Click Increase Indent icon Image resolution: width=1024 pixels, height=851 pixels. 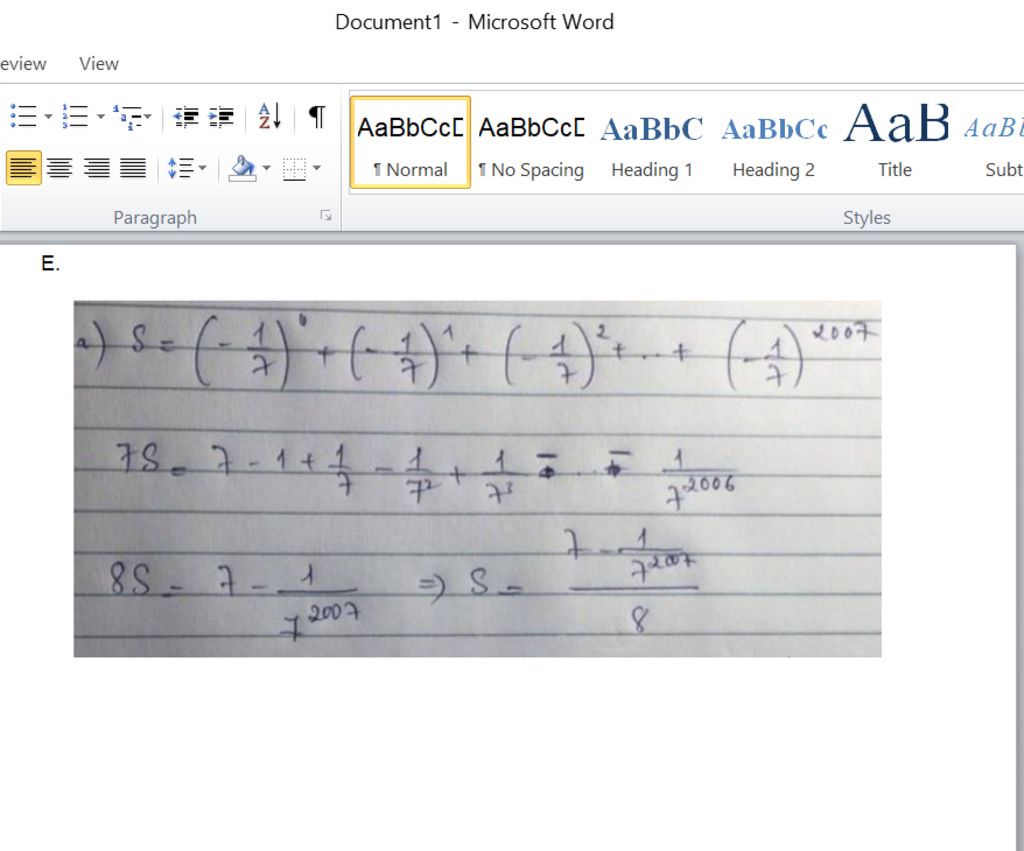pyautogui.click(x=221, y=117)
